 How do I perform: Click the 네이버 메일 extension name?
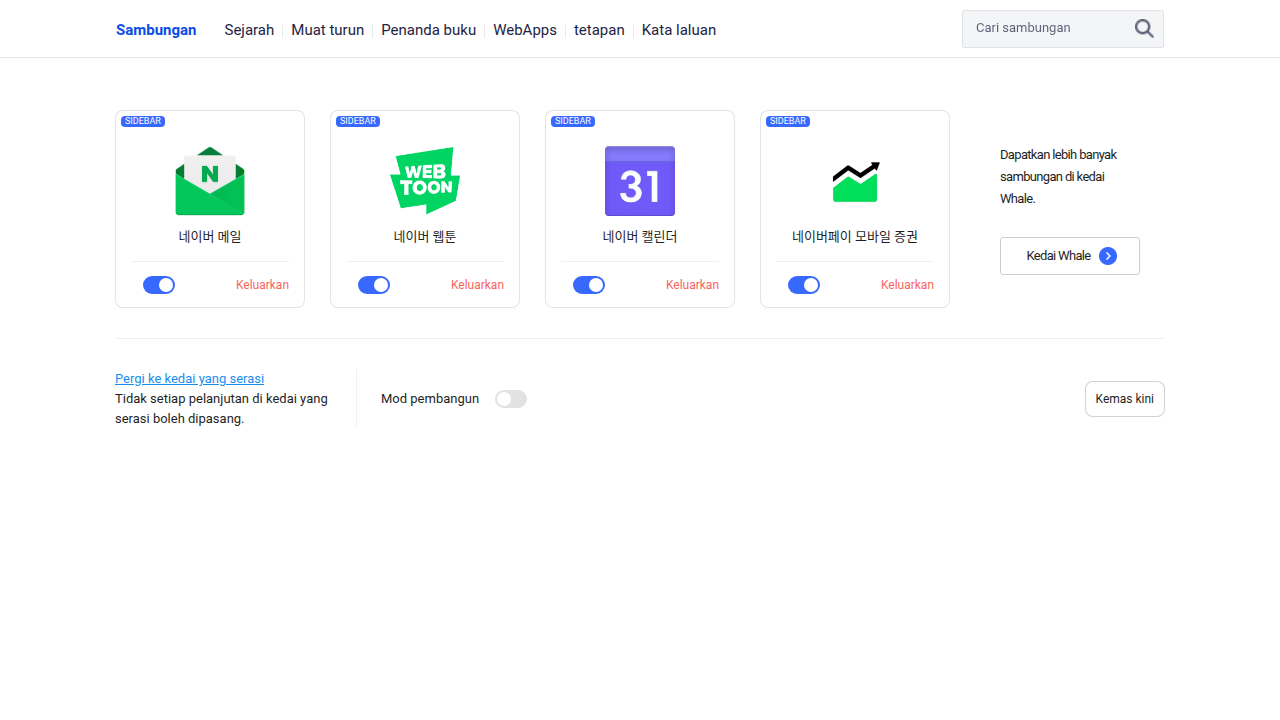(210, 237)
